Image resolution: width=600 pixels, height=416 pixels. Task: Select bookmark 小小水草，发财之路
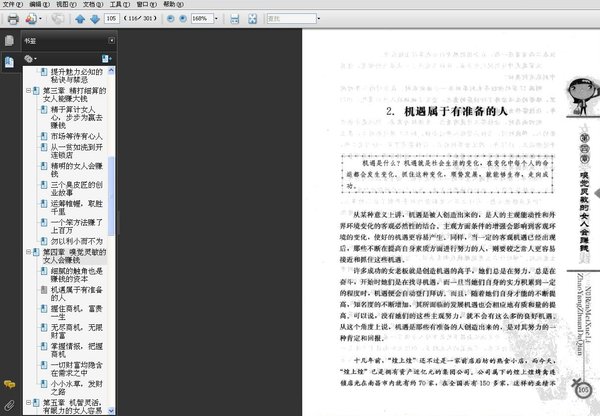point(77,388)
